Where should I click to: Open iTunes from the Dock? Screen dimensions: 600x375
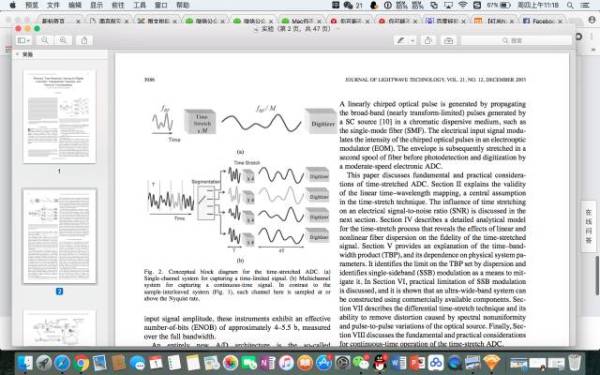click(x=286, y=362)
